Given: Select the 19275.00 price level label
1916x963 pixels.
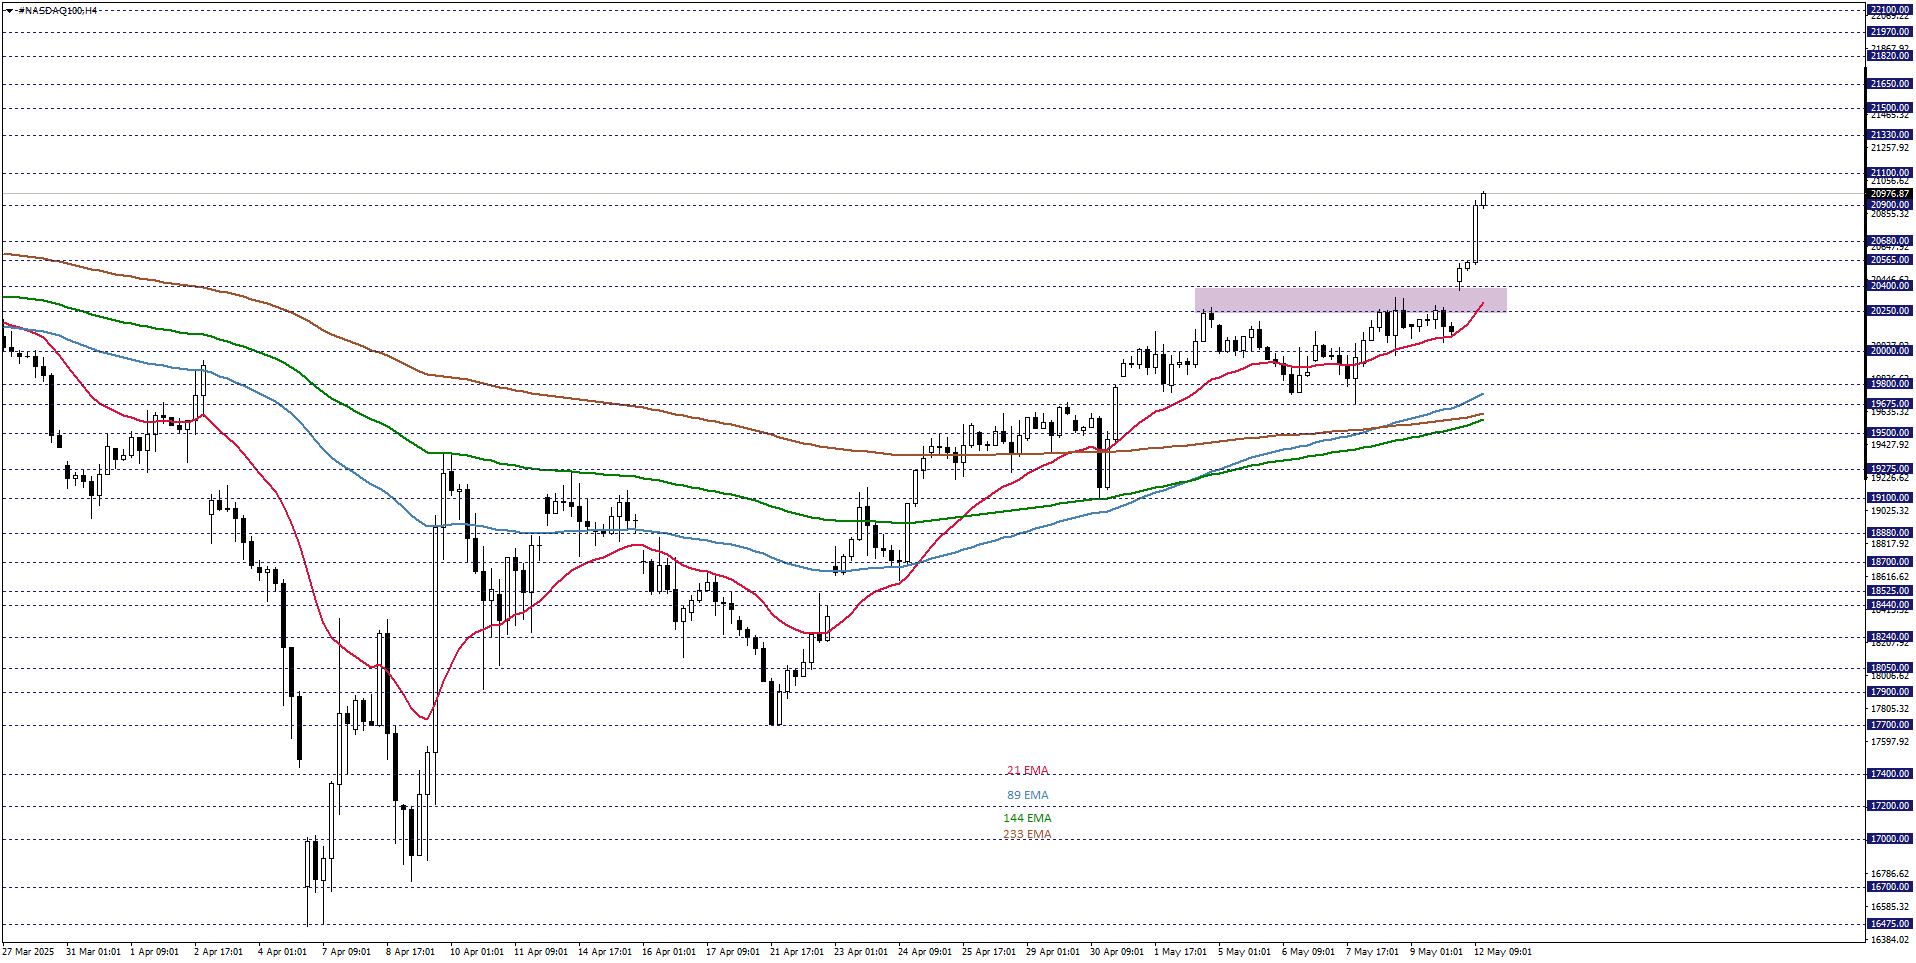Looking at the screenshot, I should (1889, 469).
